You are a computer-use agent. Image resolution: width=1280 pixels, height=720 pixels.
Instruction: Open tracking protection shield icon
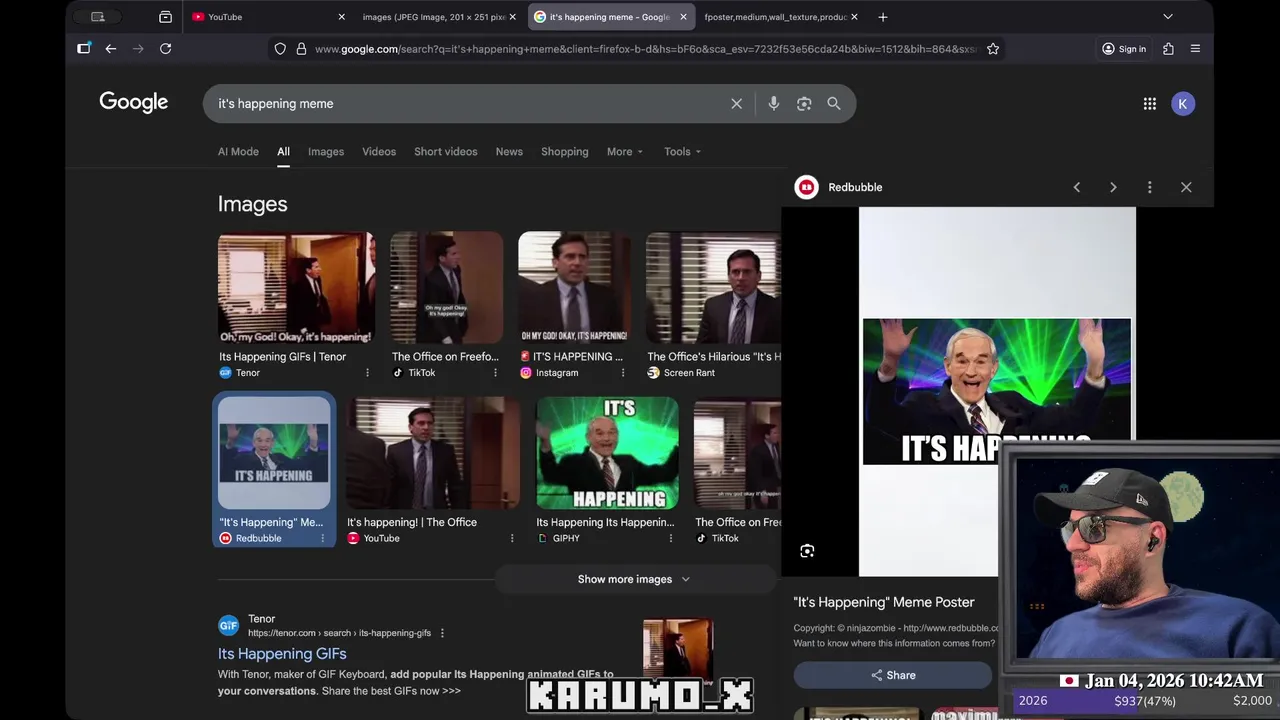[280, 49]
